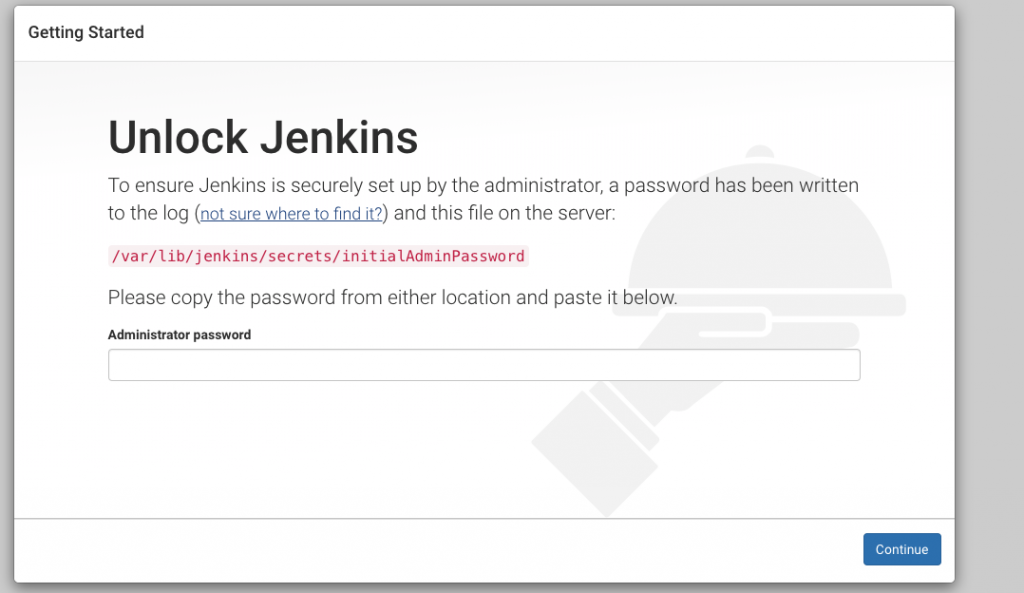Click the word "Unlock" in the heading
1024x593 pixels.
tap(178, 138)
